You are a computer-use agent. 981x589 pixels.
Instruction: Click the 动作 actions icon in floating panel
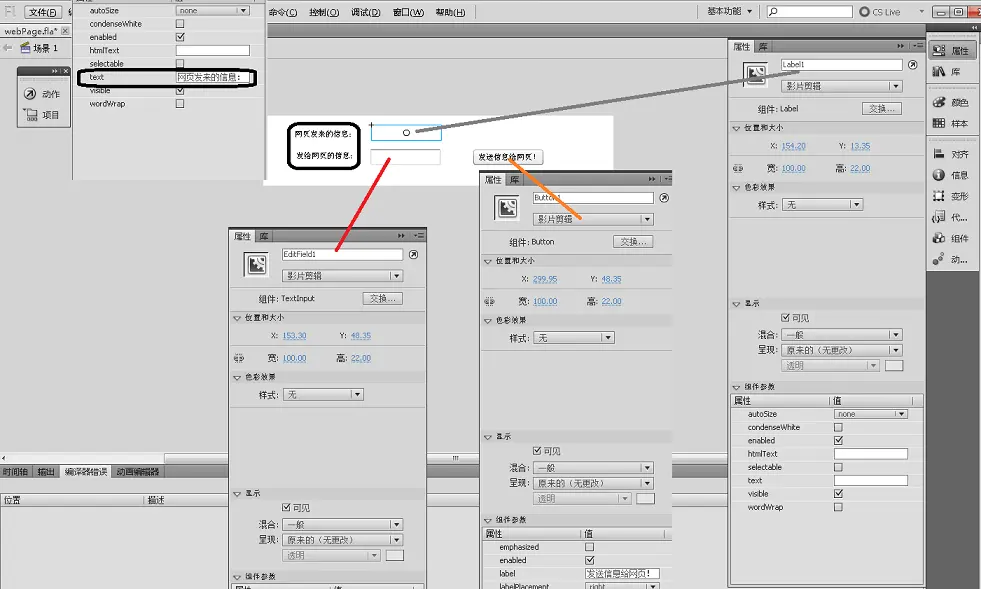(30, 94)
